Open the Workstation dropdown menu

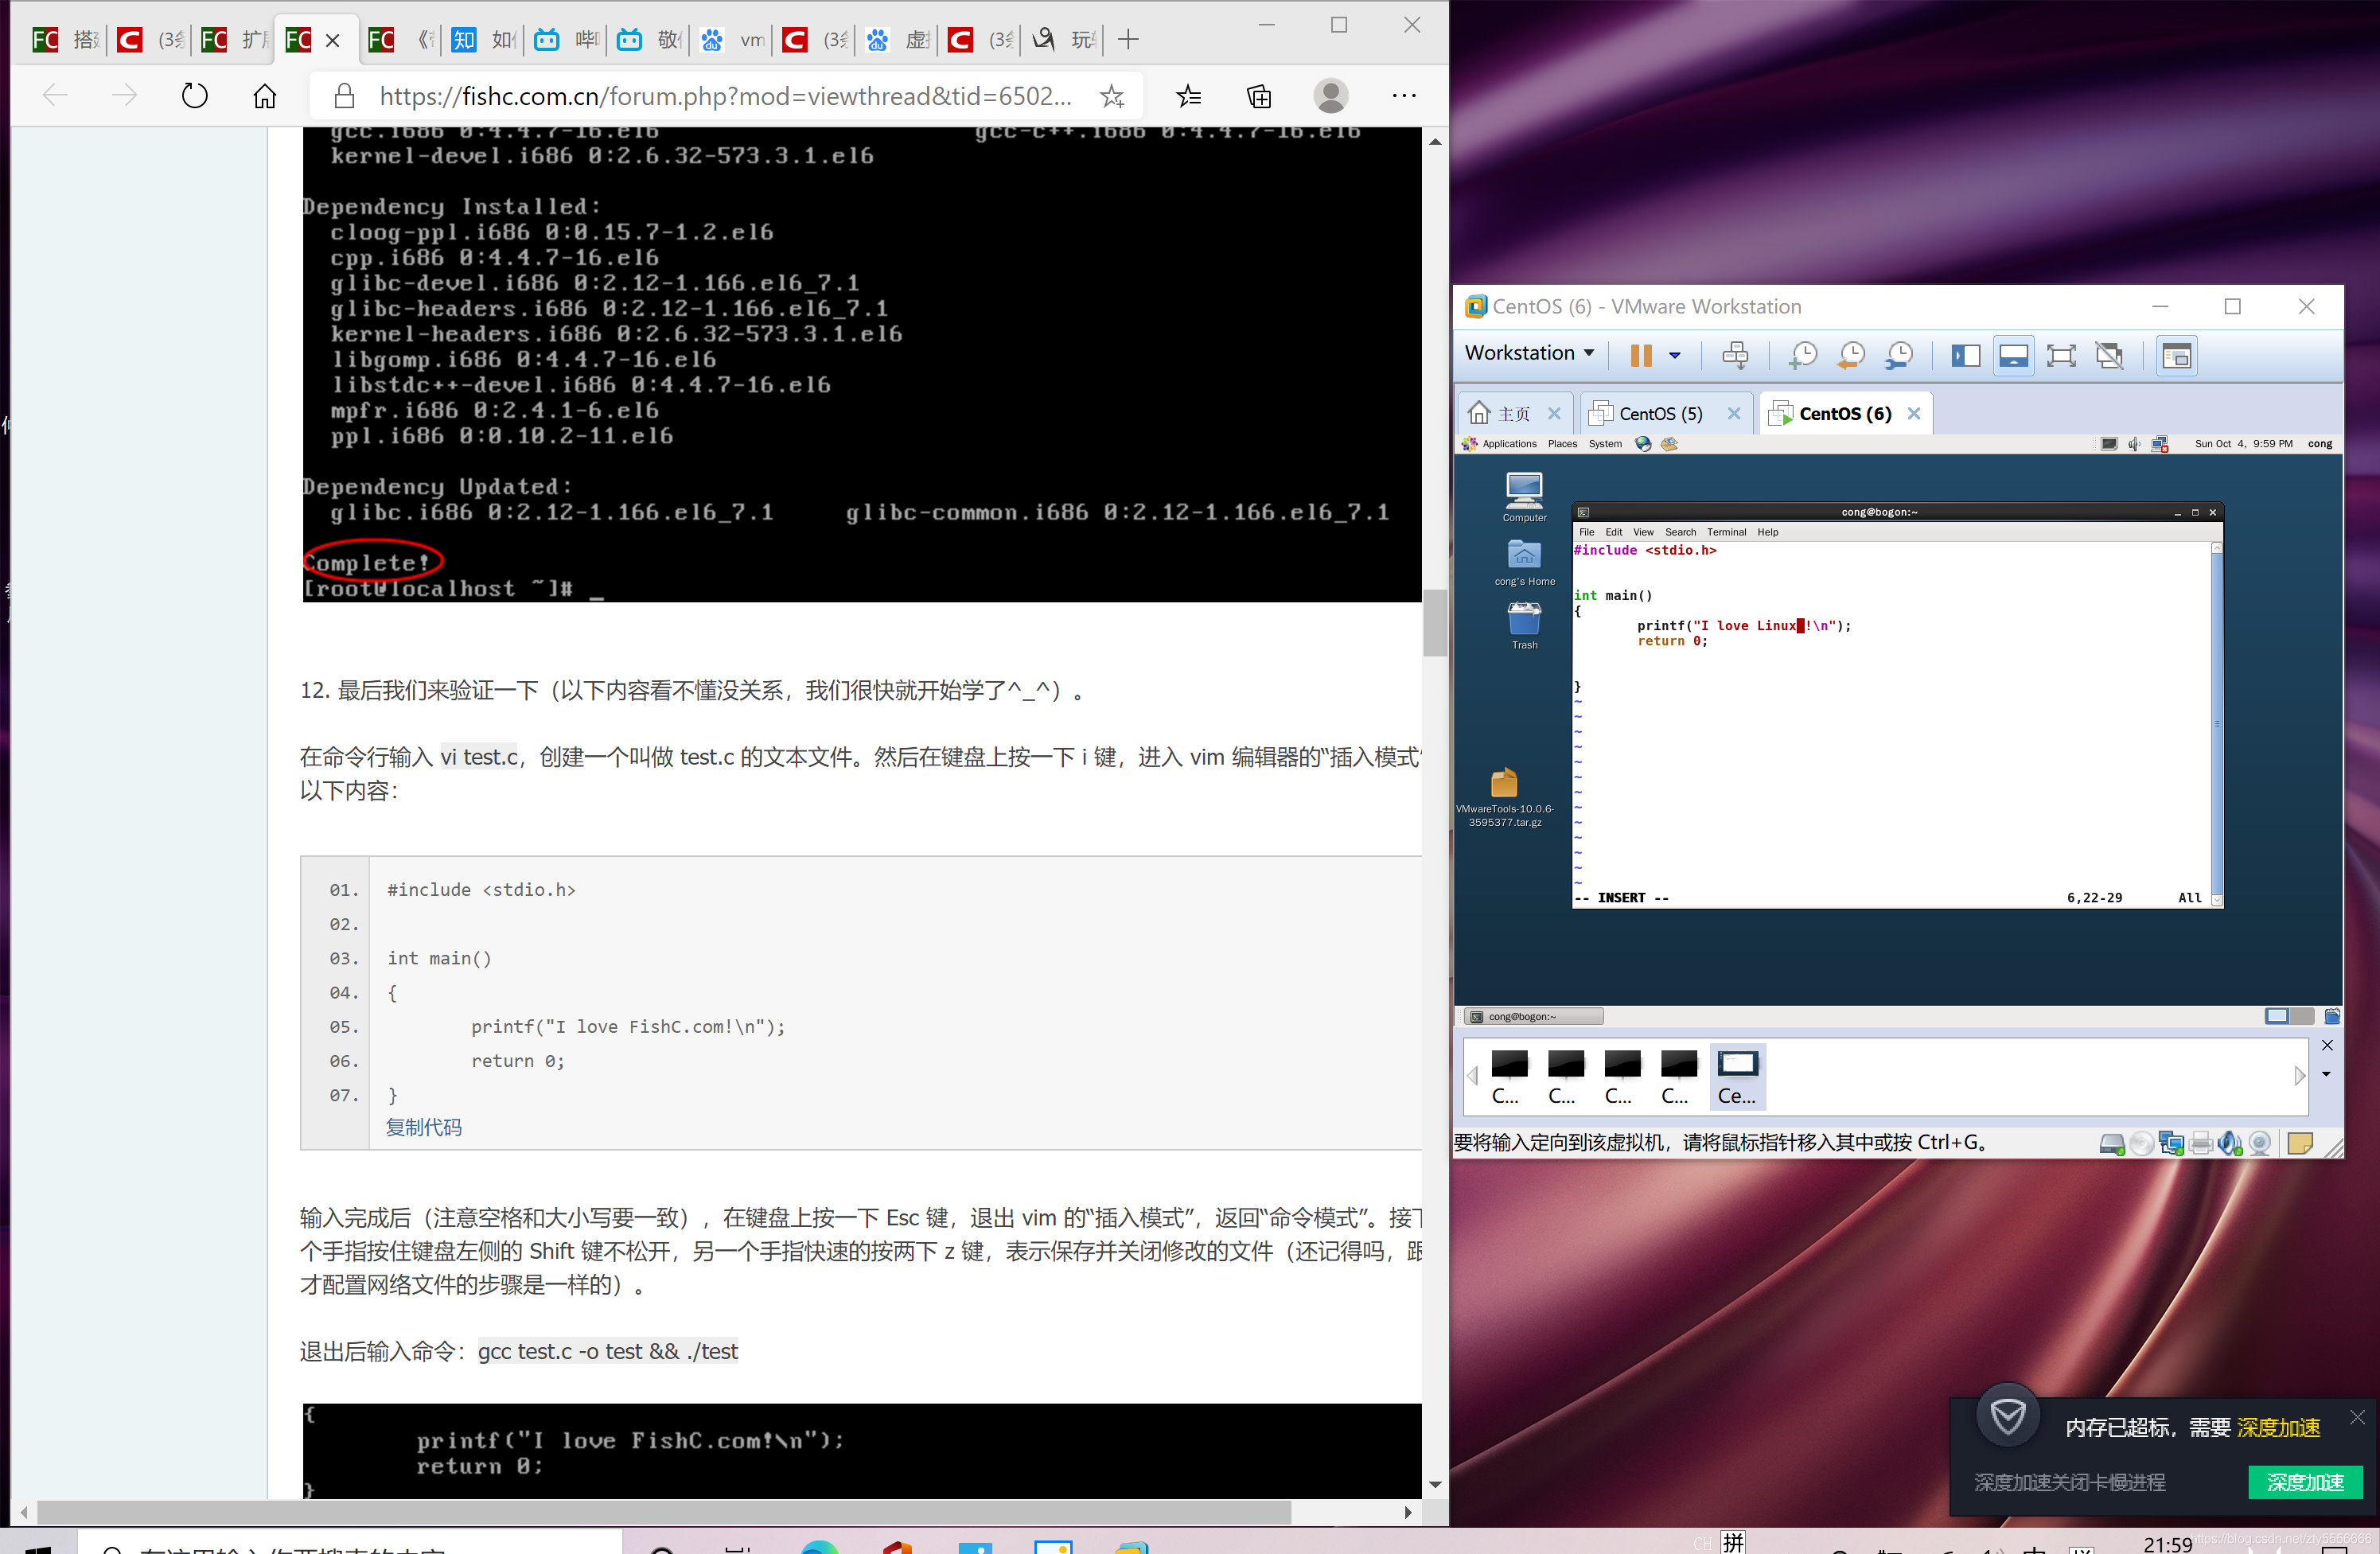(1529, 353)
